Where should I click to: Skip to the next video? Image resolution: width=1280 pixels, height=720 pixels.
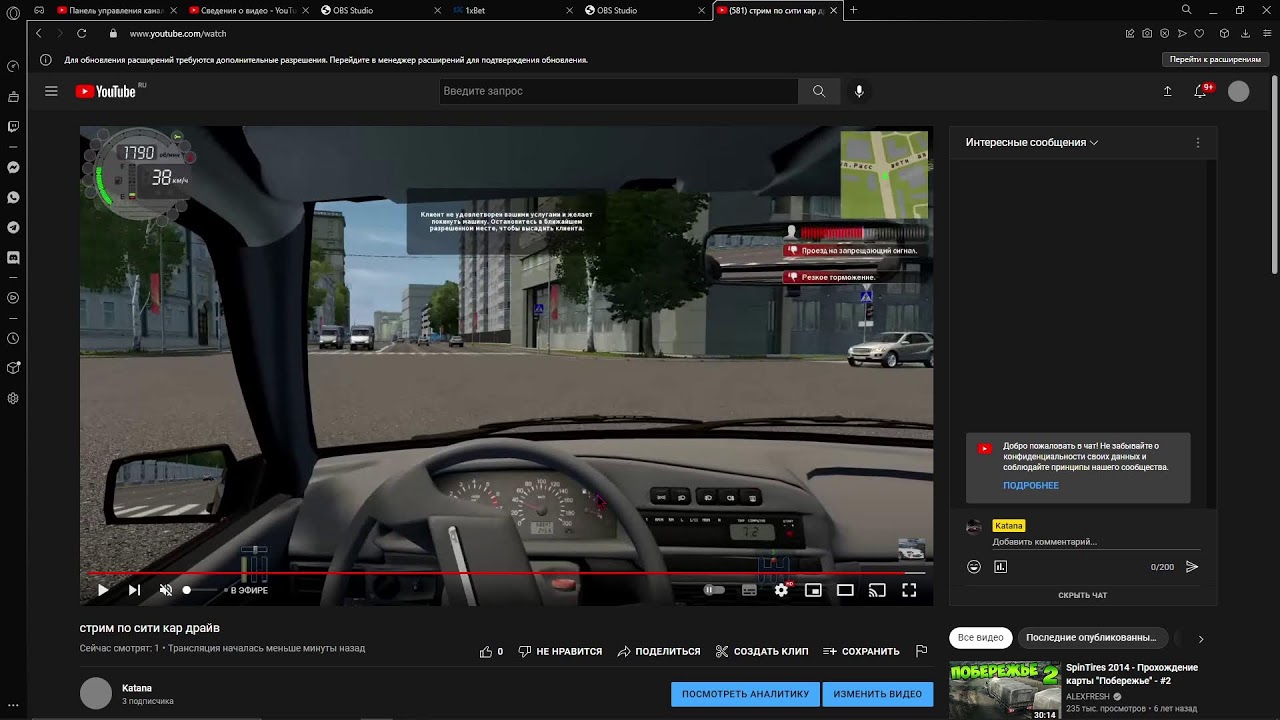pos(134,590)
